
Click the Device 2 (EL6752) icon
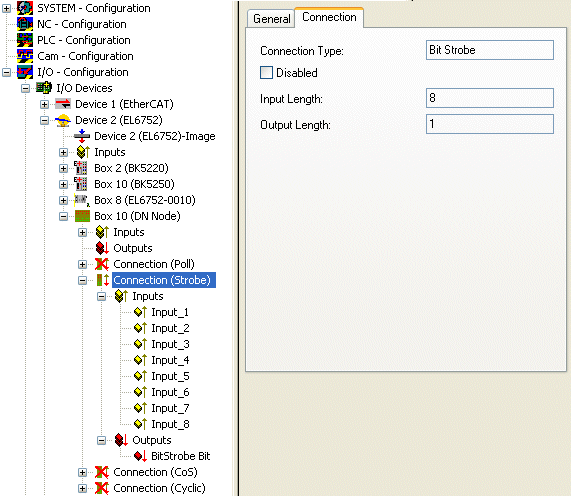pyautogui.click(x=63, y=120)
